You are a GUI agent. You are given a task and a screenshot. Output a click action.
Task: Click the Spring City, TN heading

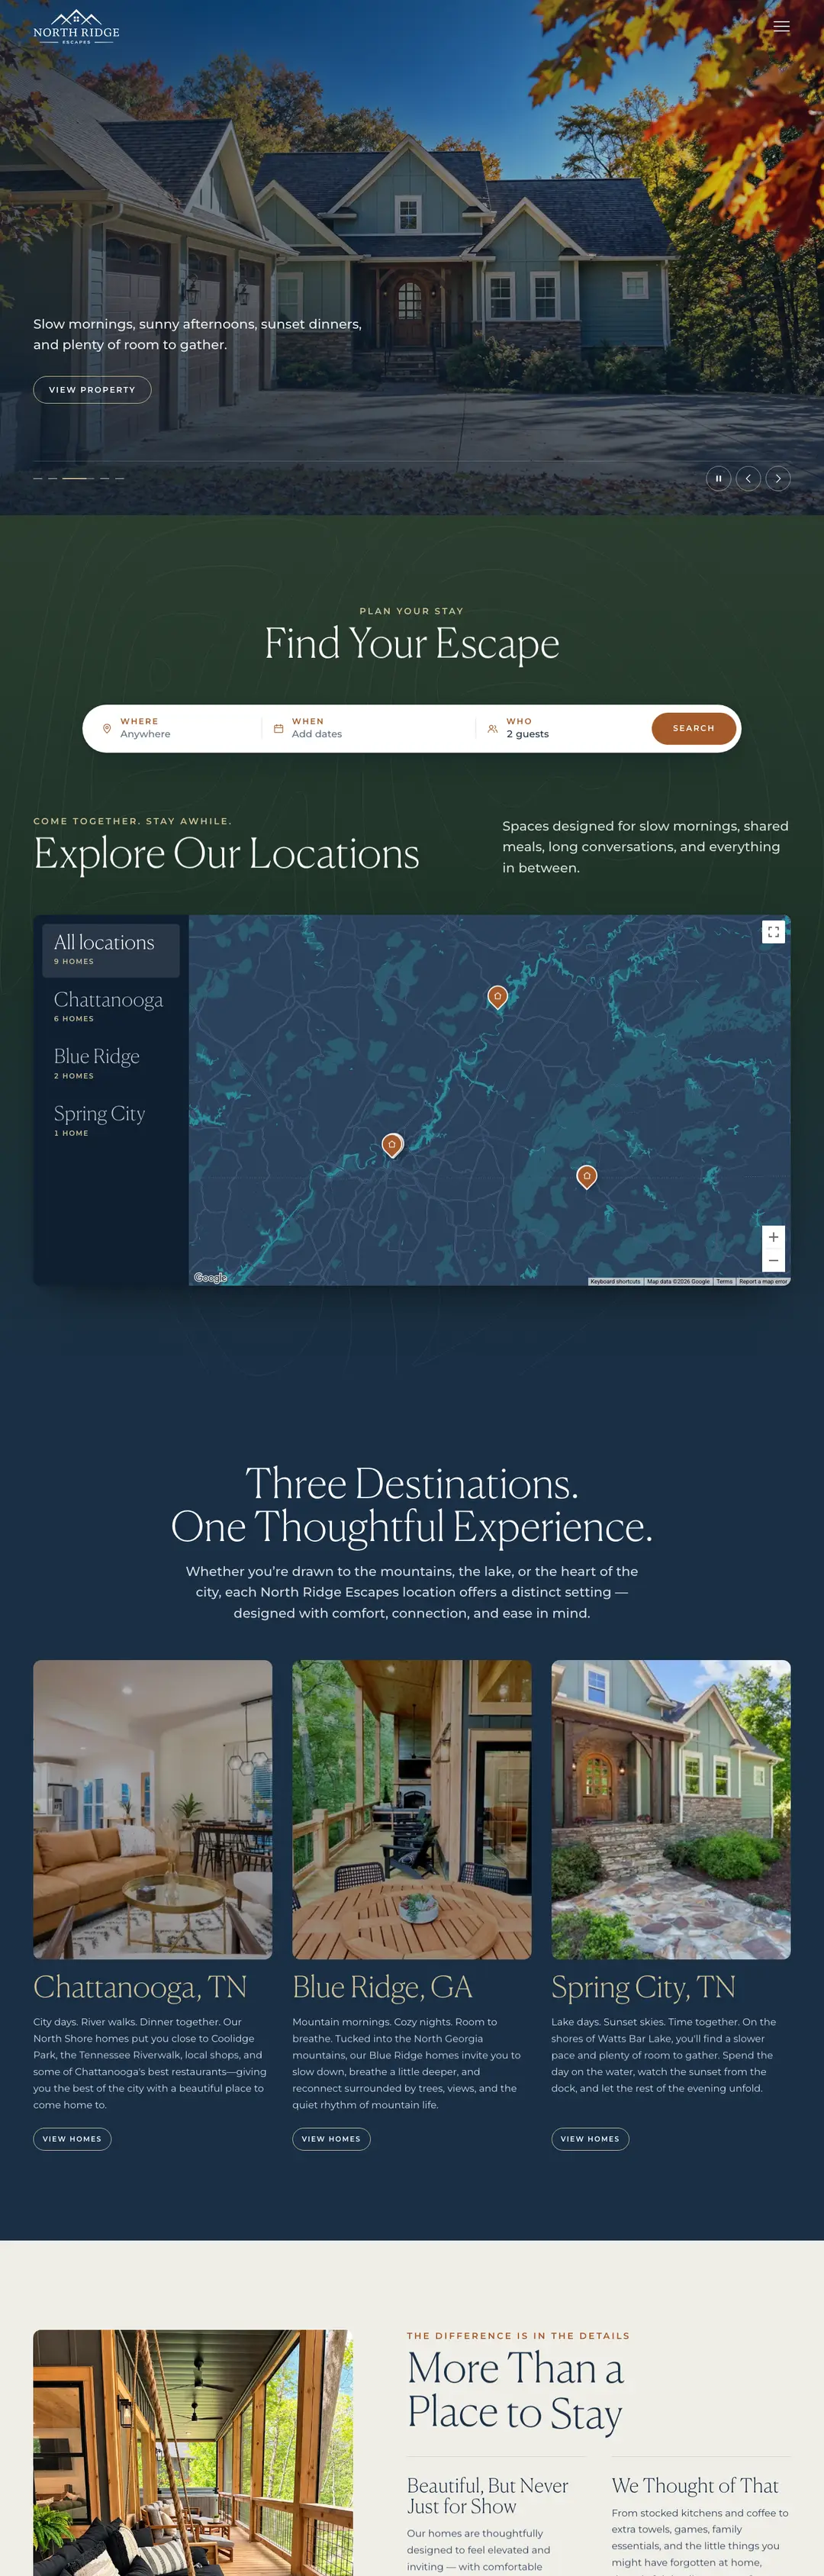point(643,1987)
